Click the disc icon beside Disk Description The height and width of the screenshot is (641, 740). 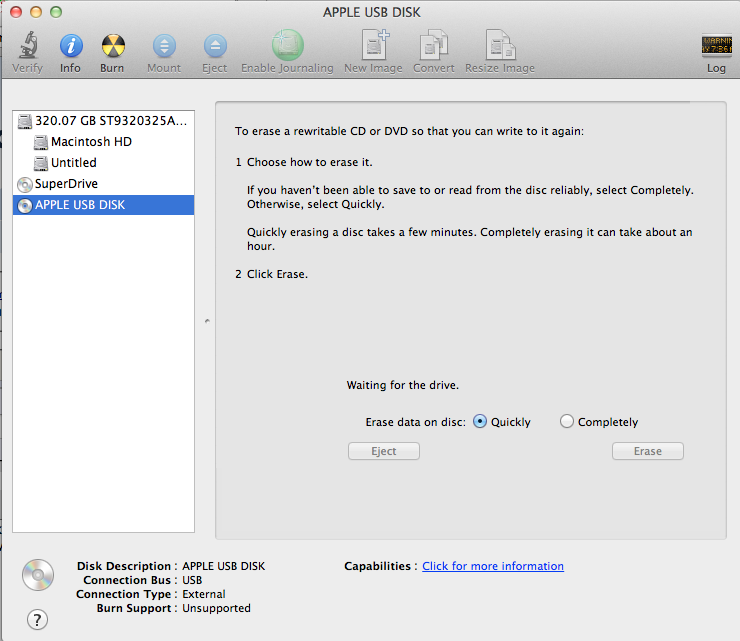tap(38, 575)
